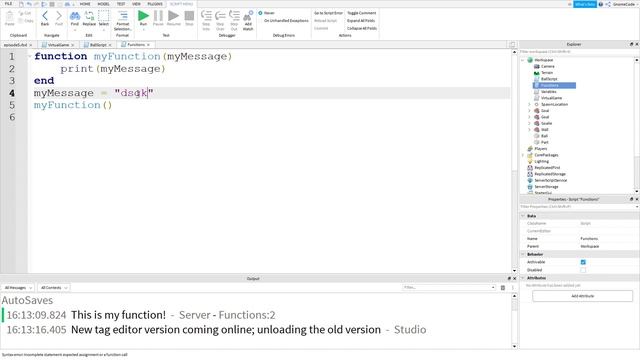Navigate Forward with the right arrow
This screenshot has width=640, height=360.
pos(59,16)
